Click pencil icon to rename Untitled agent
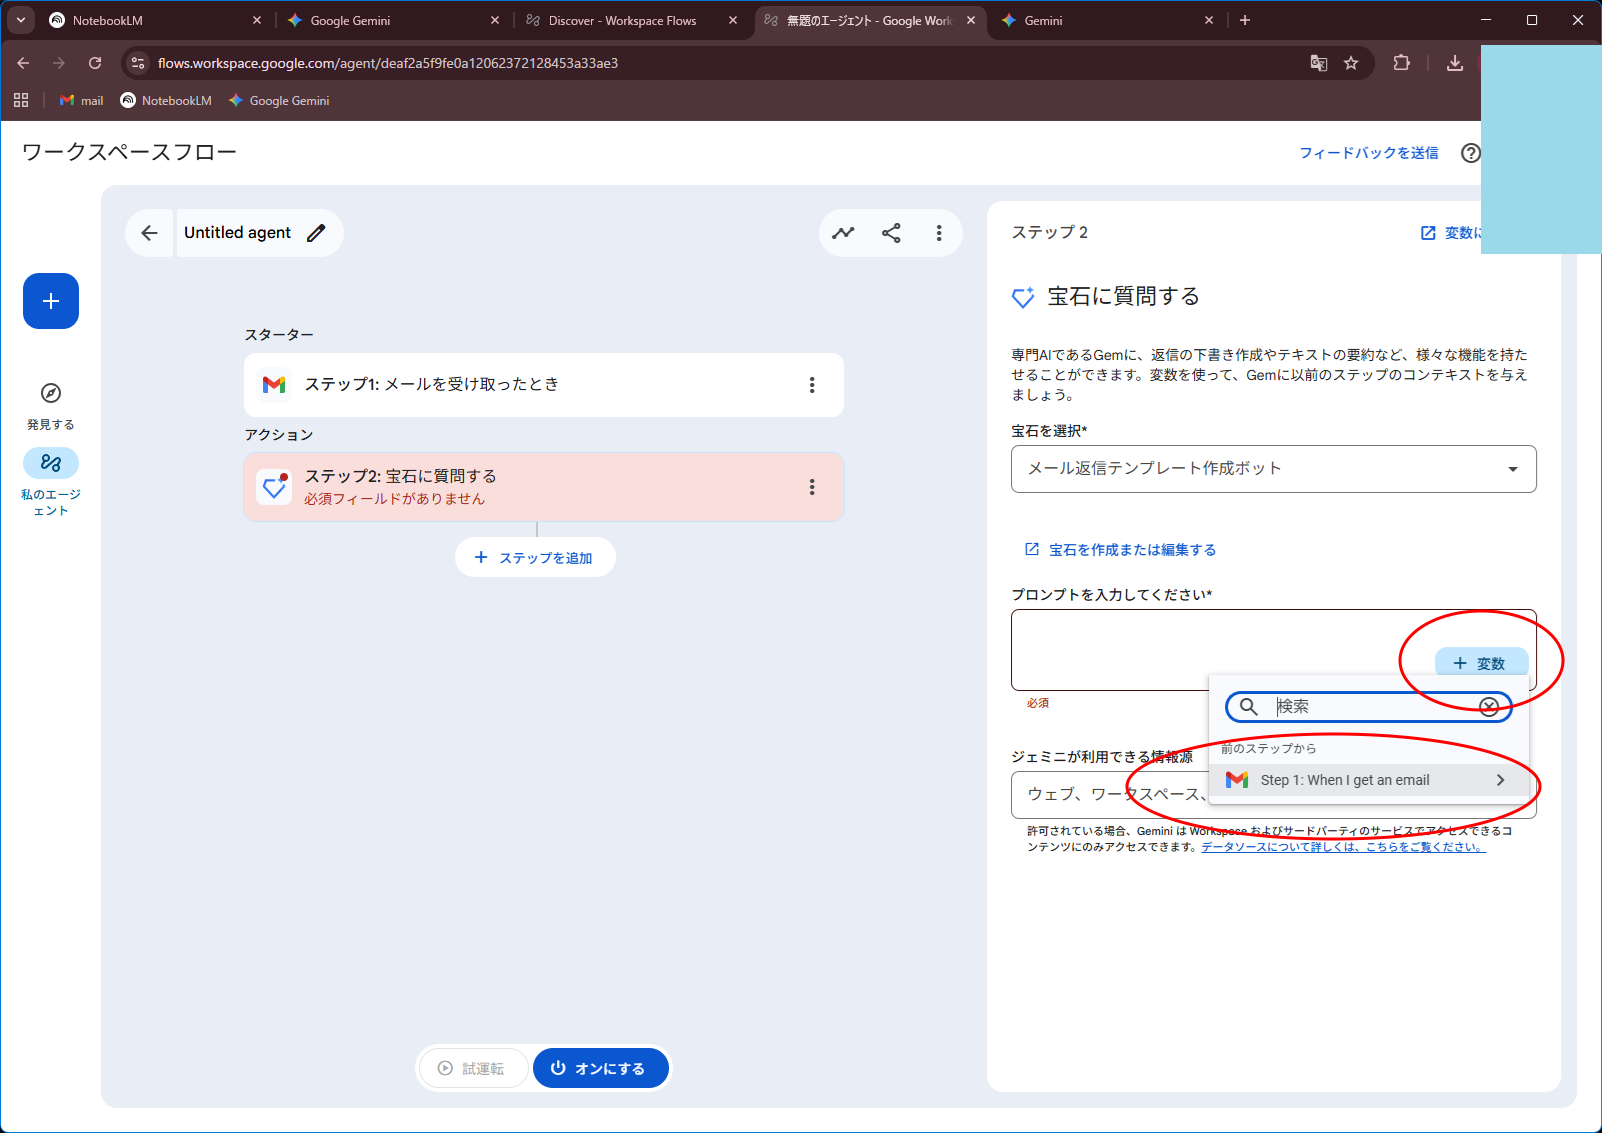Image resolution: width=1602 pixels, height=1133 pixels. click(x=316, y=233)
